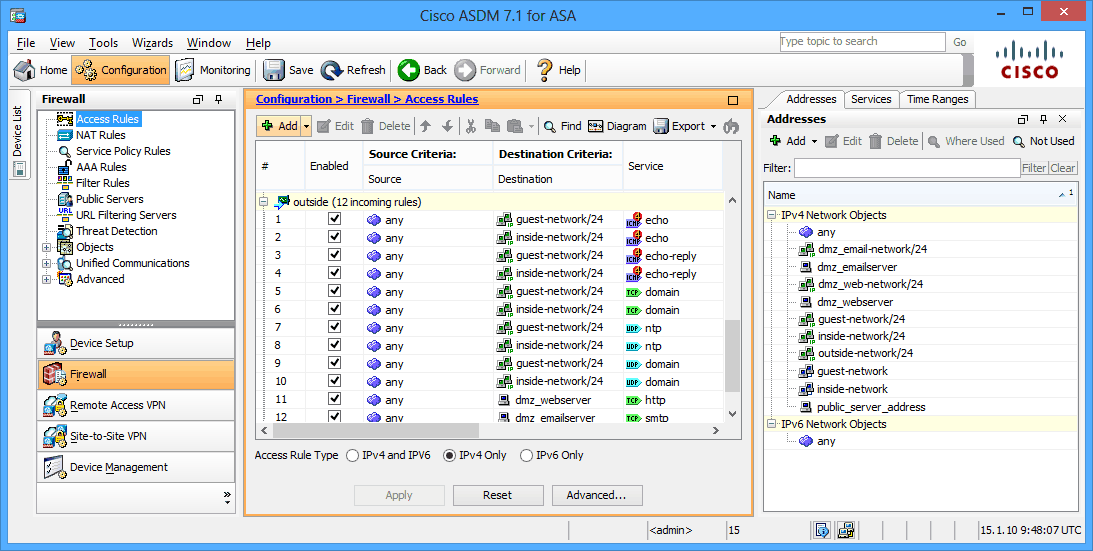Click the Advanced... button

[x=597, y=495]
